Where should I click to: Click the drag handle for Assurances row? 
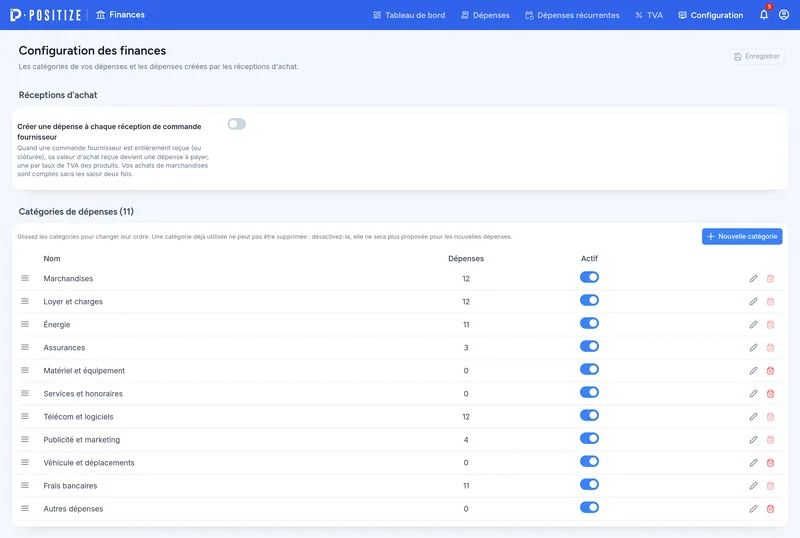[x=25, y=347]
